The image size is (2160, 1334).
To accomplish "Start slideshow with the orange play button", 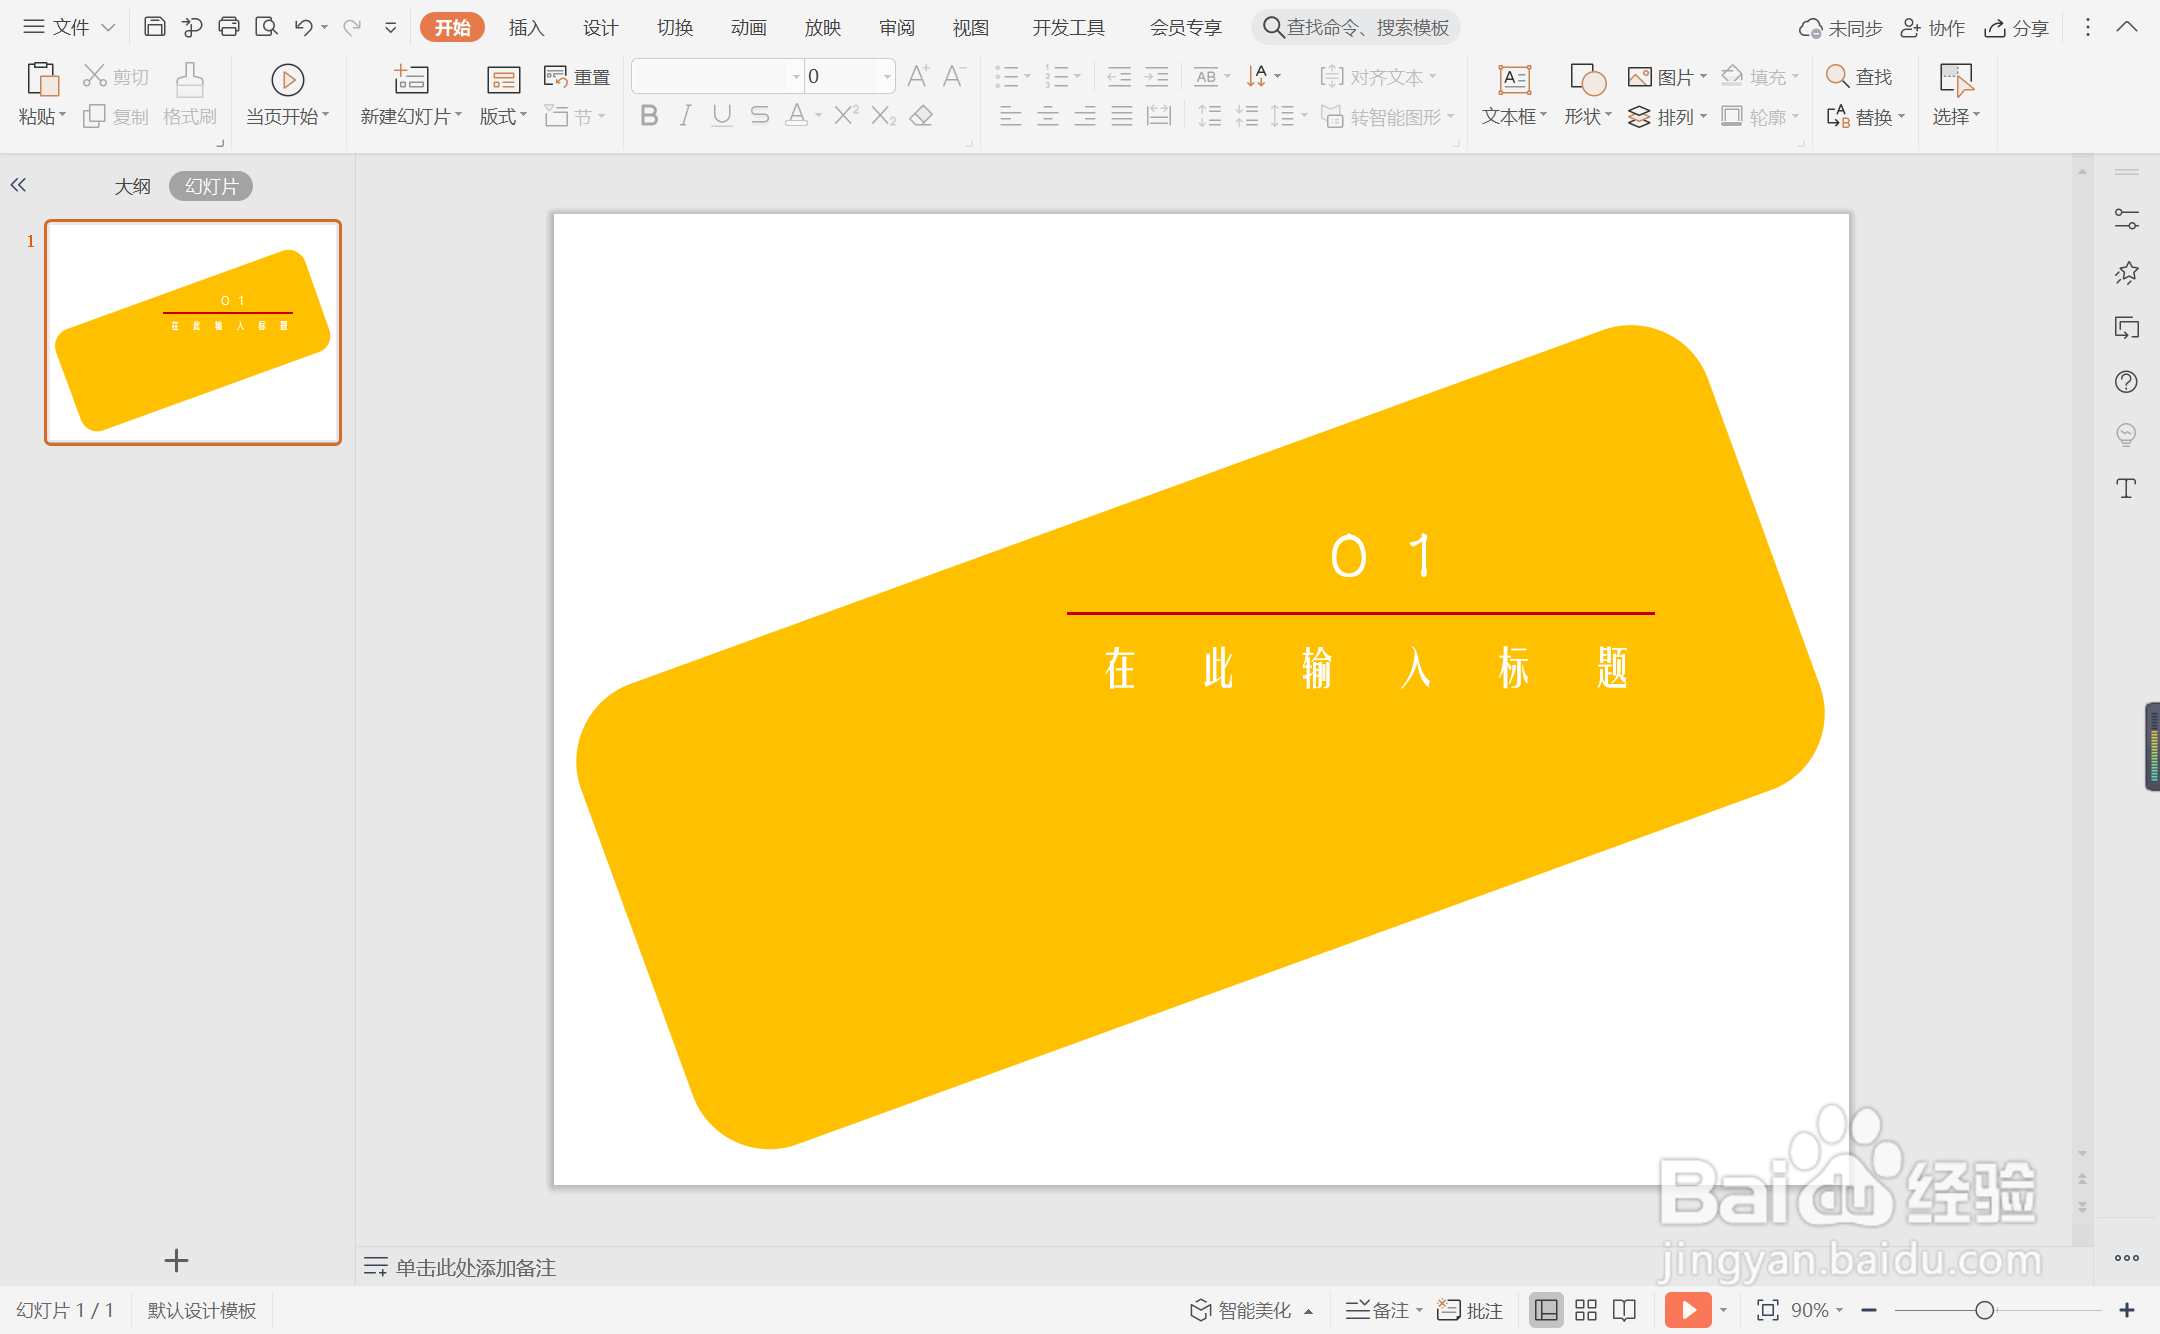I will point(1689,1308).
